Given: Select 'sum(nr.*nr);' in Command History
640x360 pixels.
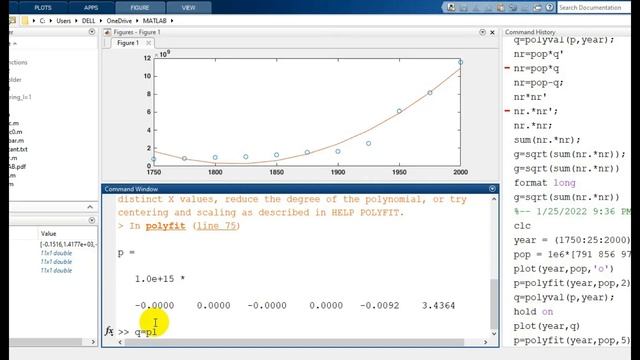Looking at the screenshot, I should point(547,140).
